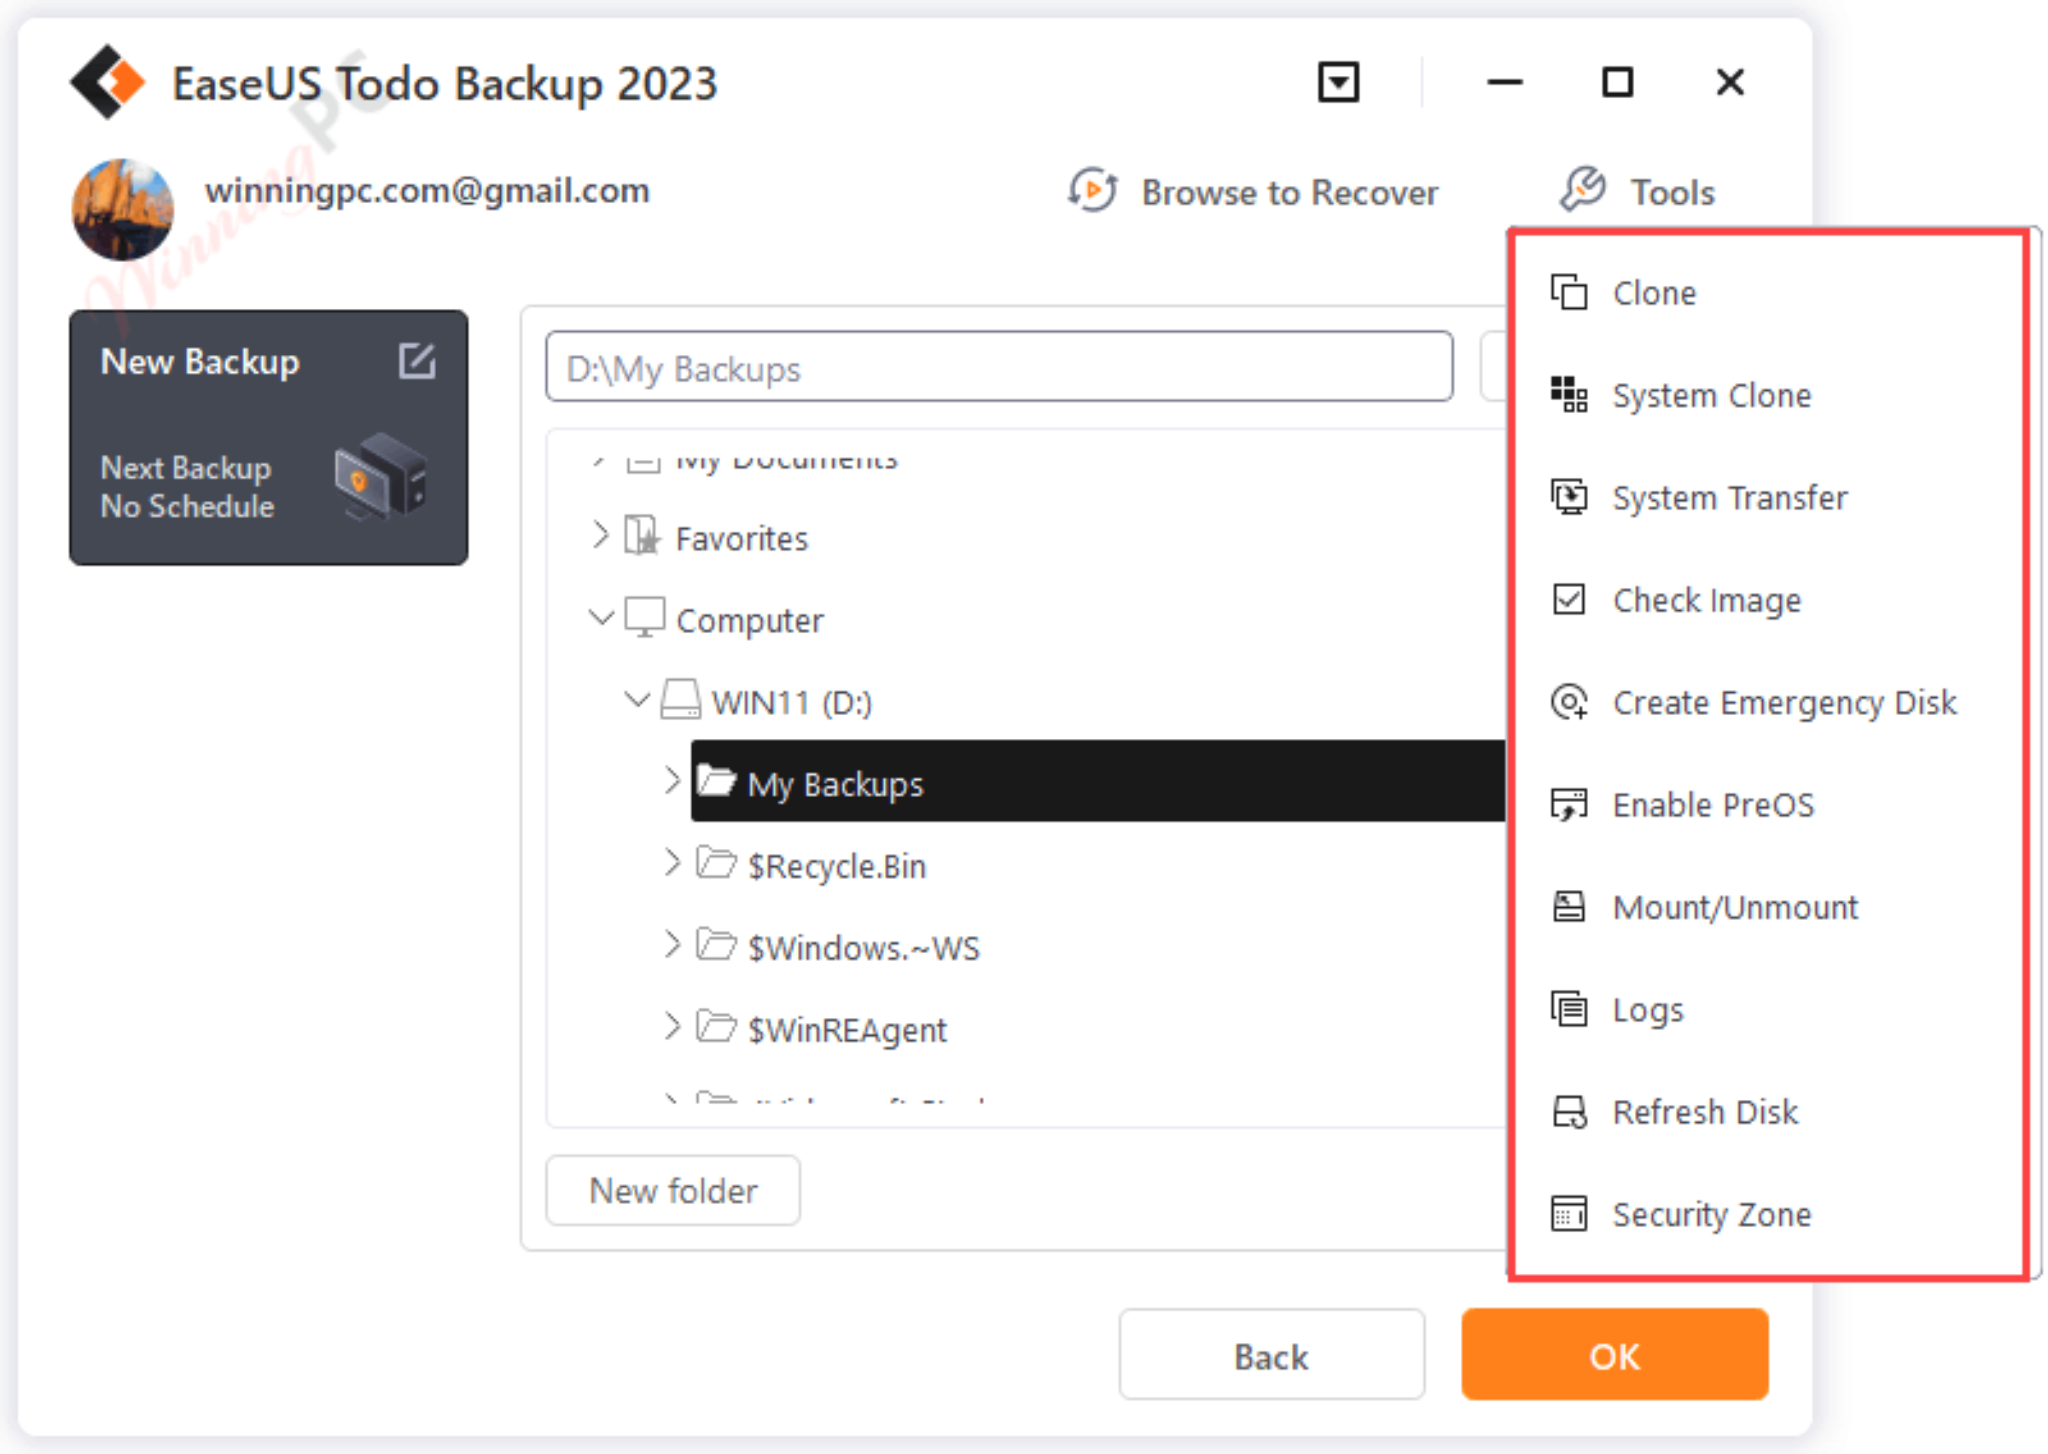The image size is (2048, 1454).
Task: Click the edit icon on New Backup card
Action: [x=417, y=360]
